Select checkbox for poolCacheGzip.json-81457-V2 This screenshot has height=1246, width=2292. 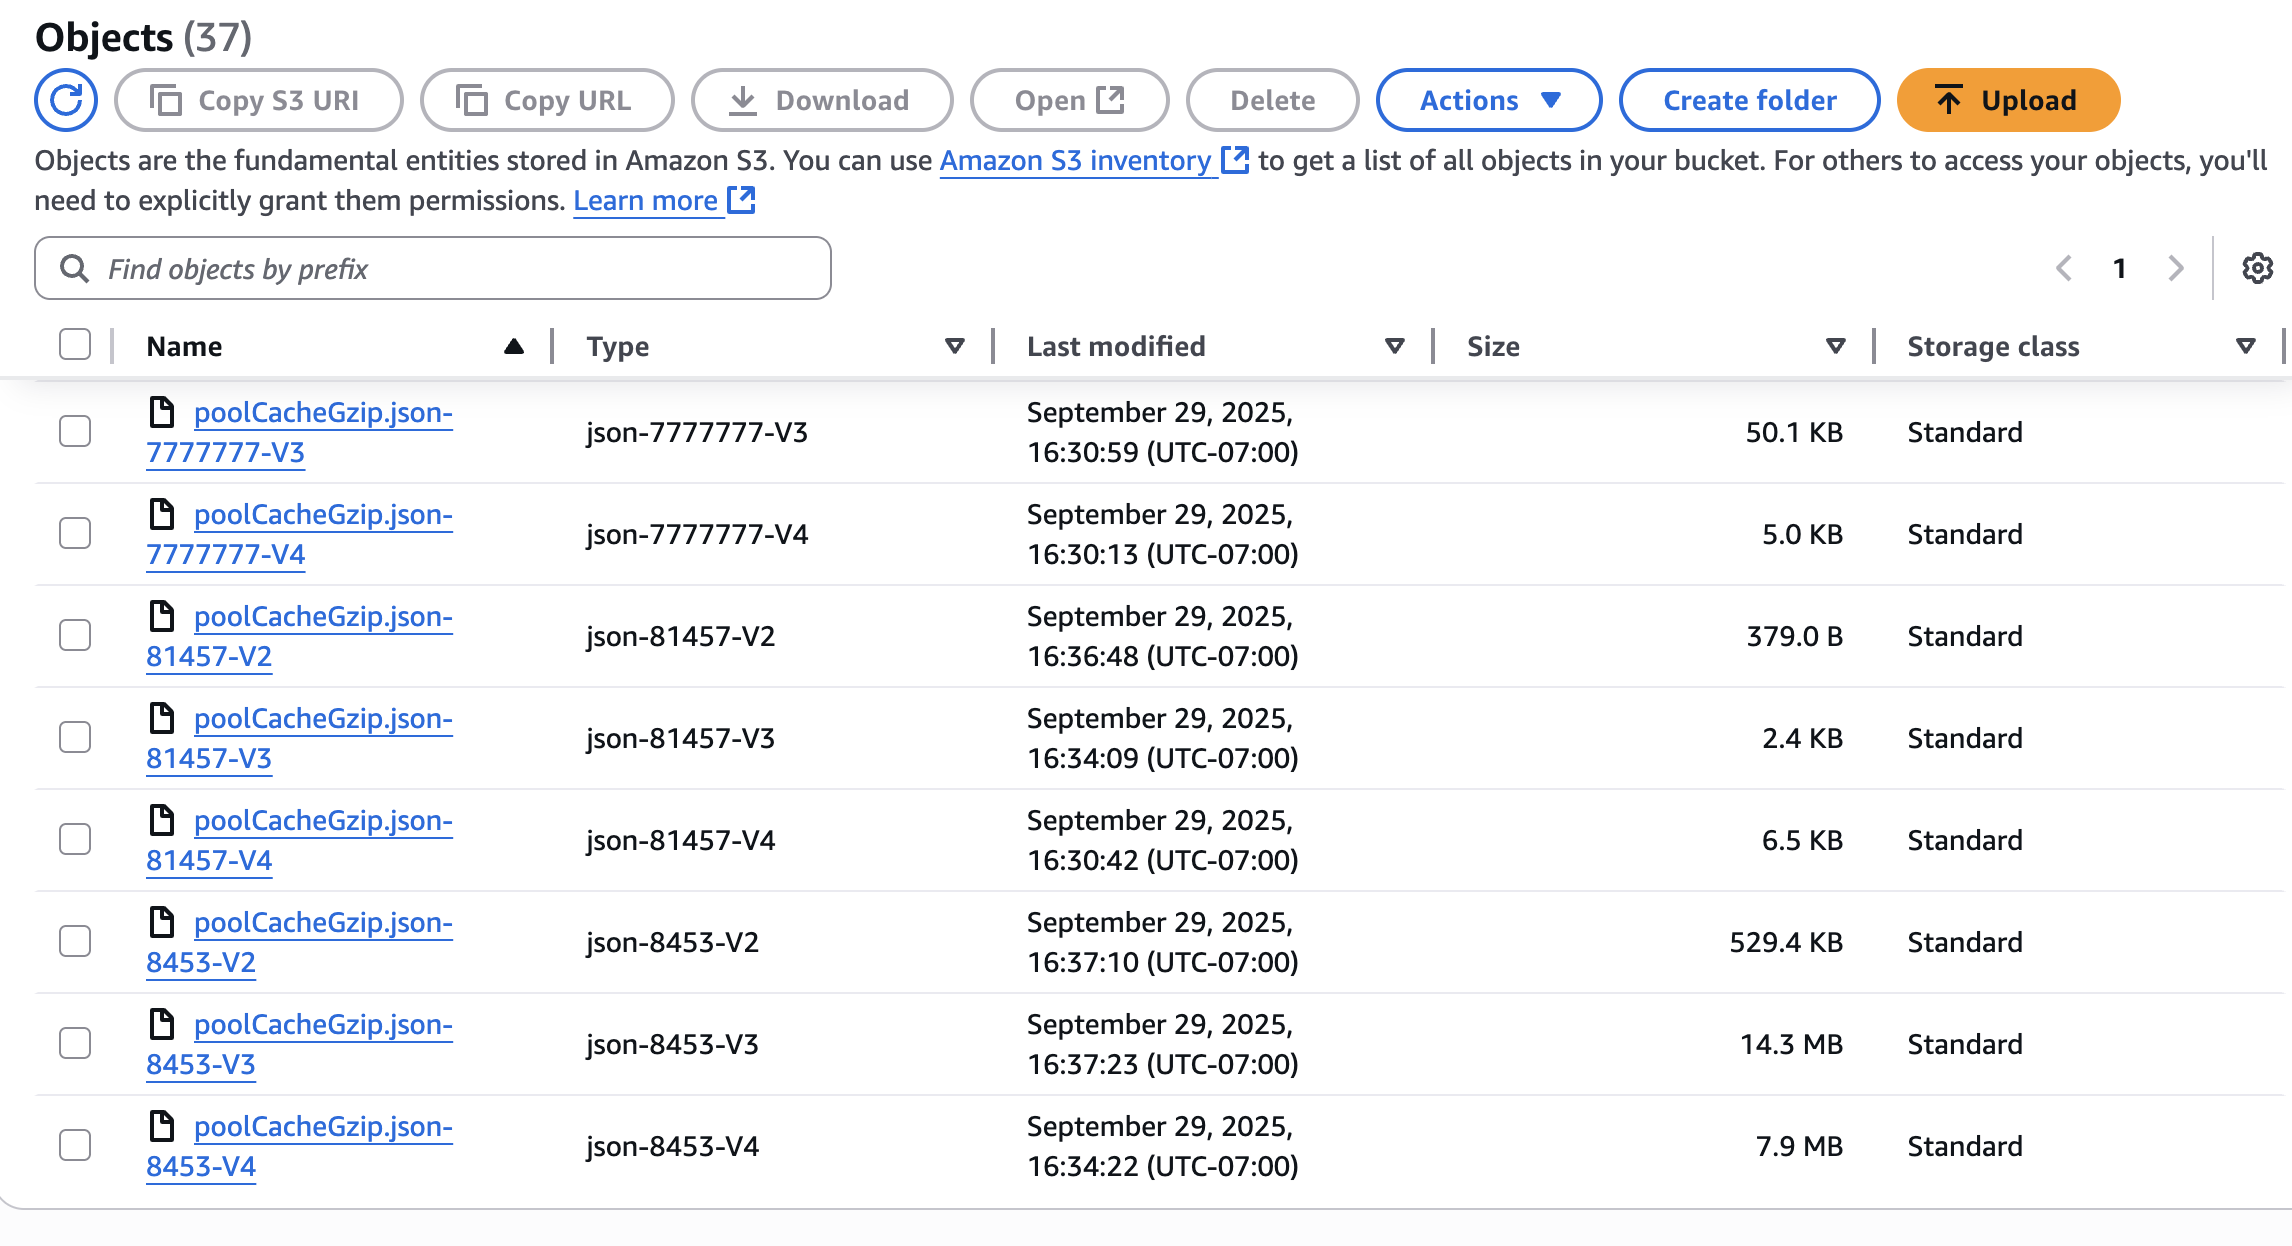pyautogui.click(x=75, y=635)
